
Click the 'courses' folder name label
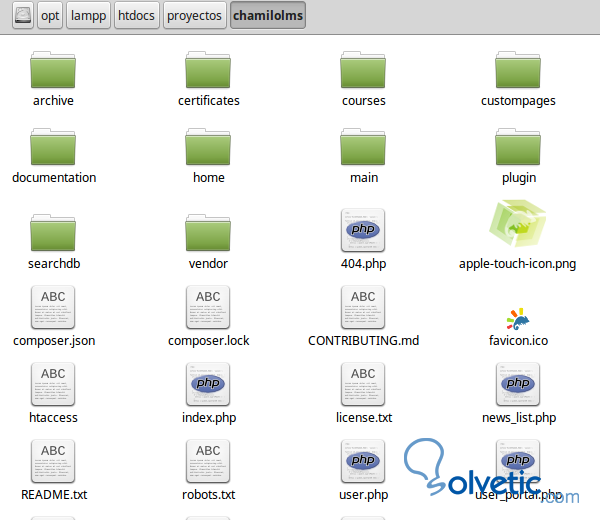point(364,101)
